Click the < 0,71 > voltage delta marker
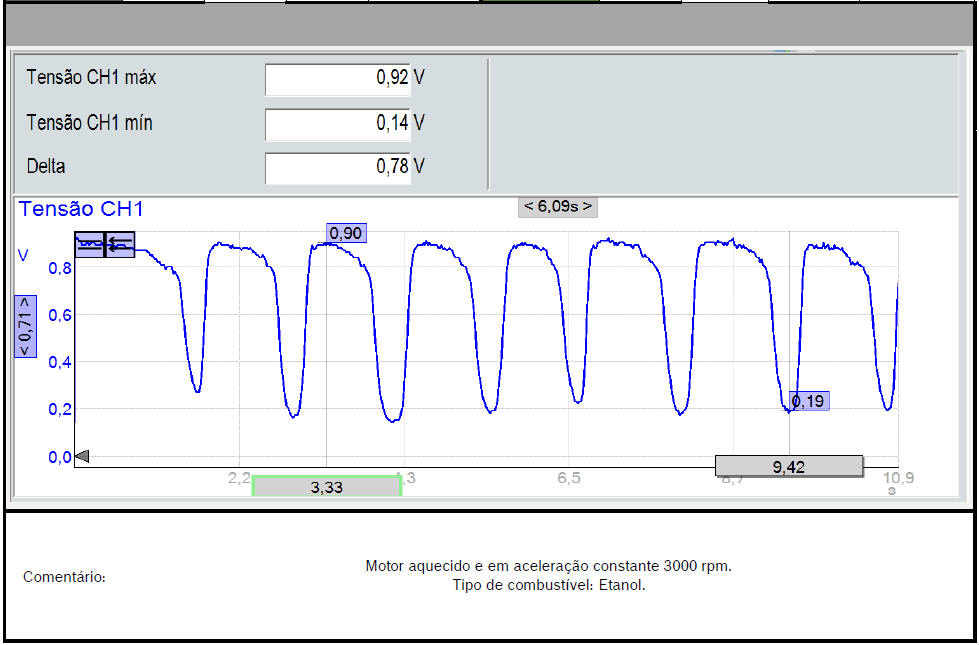 point(24,326)
